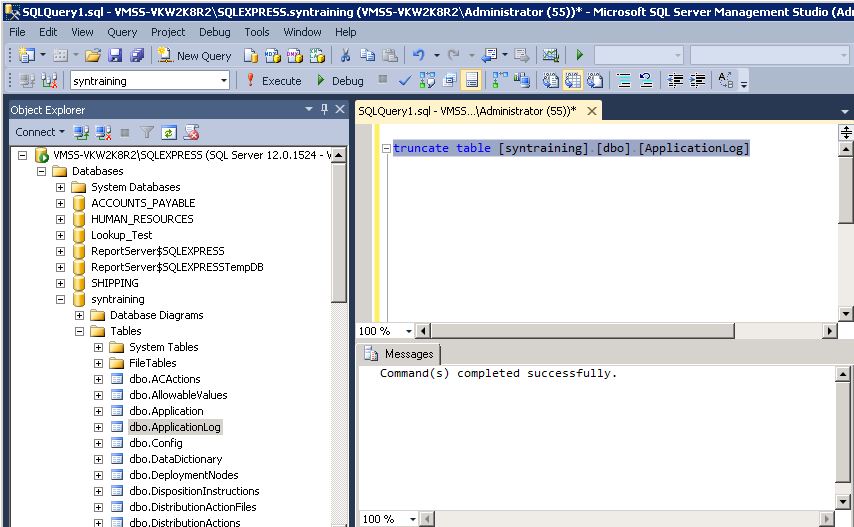
Task: Open the File menu
Action: (17, 32)
